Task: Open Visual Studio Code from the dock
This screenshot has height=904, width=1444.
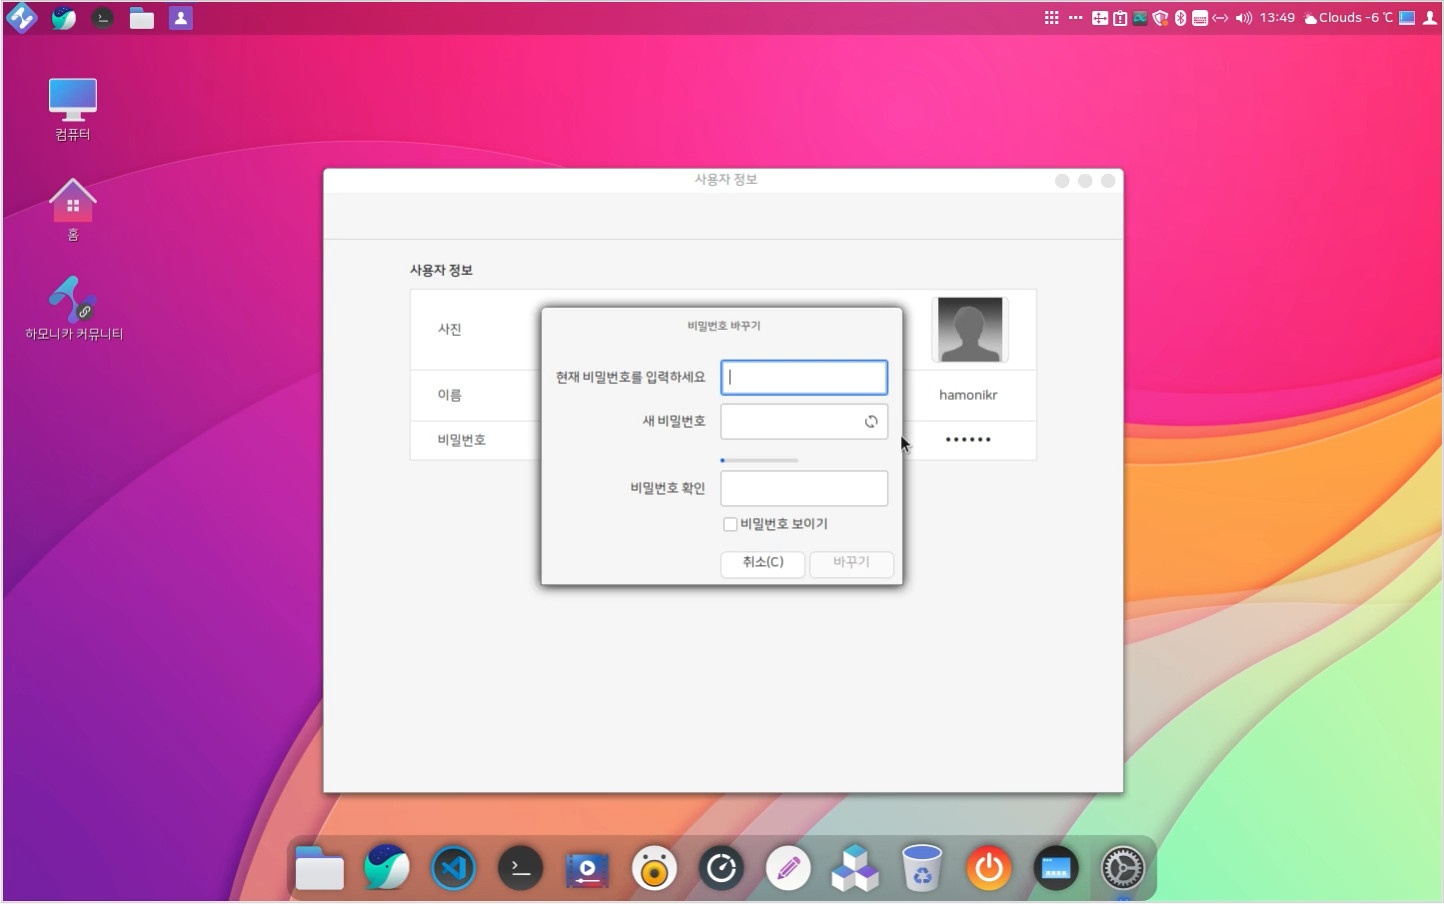Action: pos(453,869)
